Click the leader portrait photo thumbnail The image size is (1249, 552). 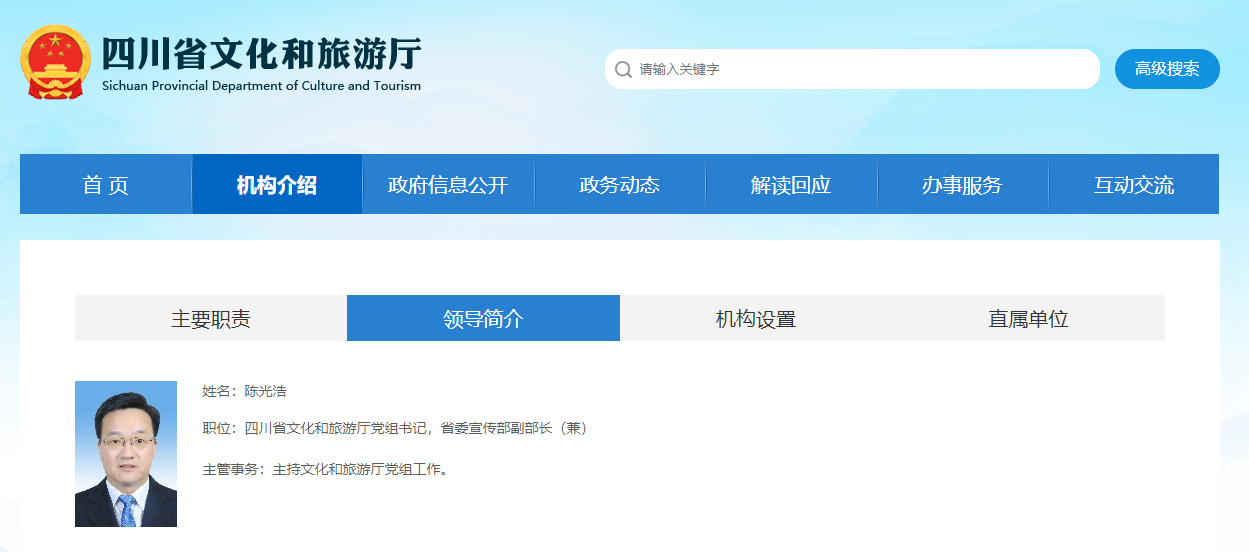tap(126, 454)
